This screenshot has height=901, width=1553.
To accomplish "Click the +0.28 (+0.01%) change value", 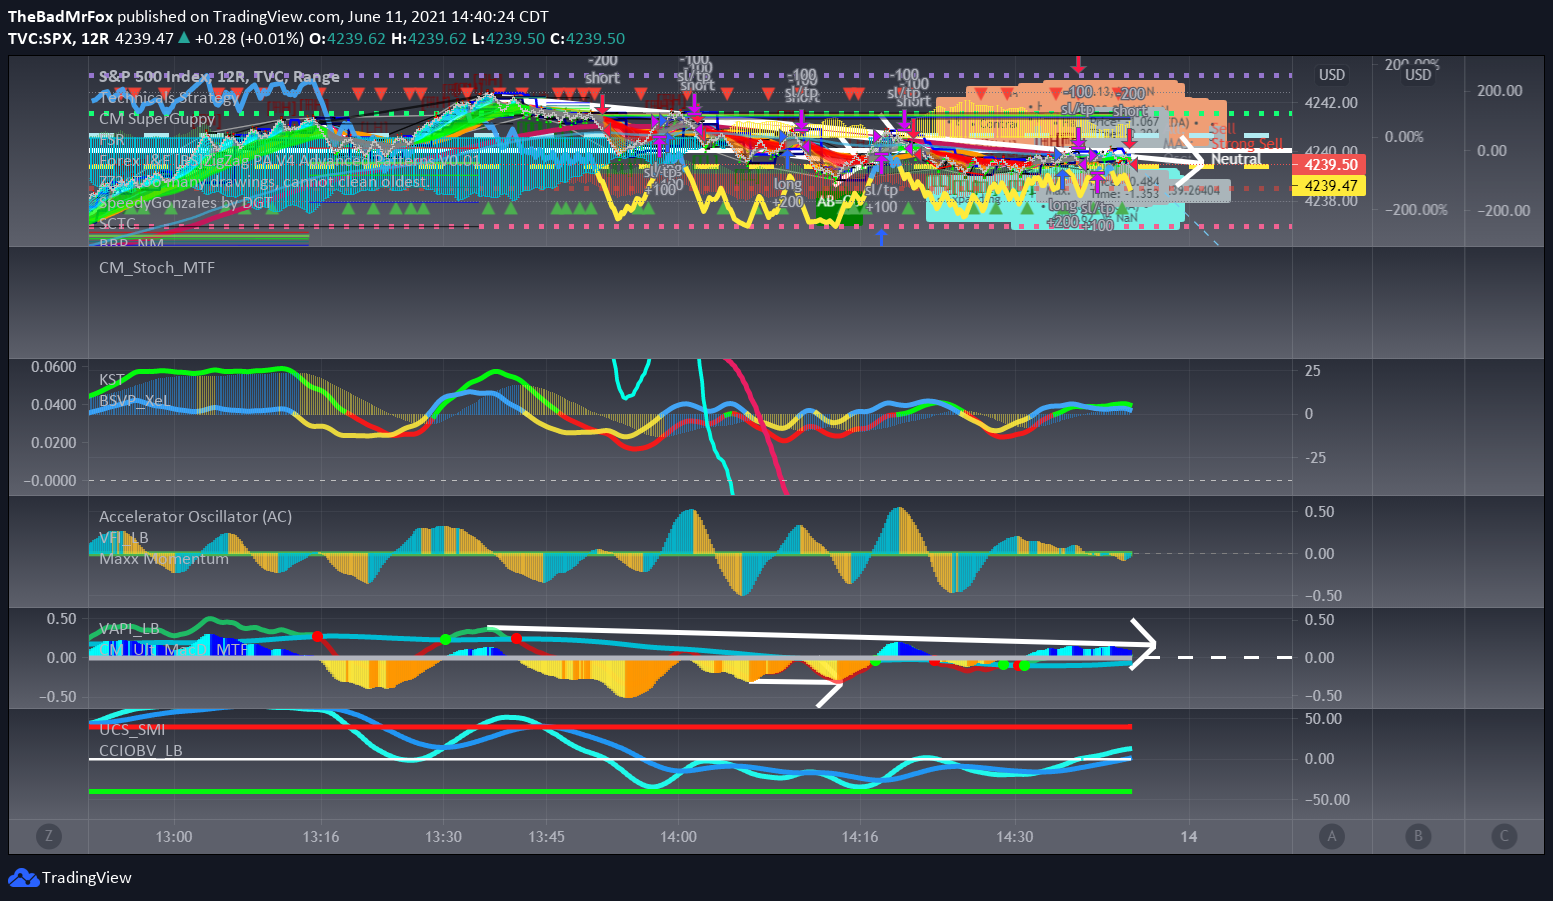I will click(249, 38).
